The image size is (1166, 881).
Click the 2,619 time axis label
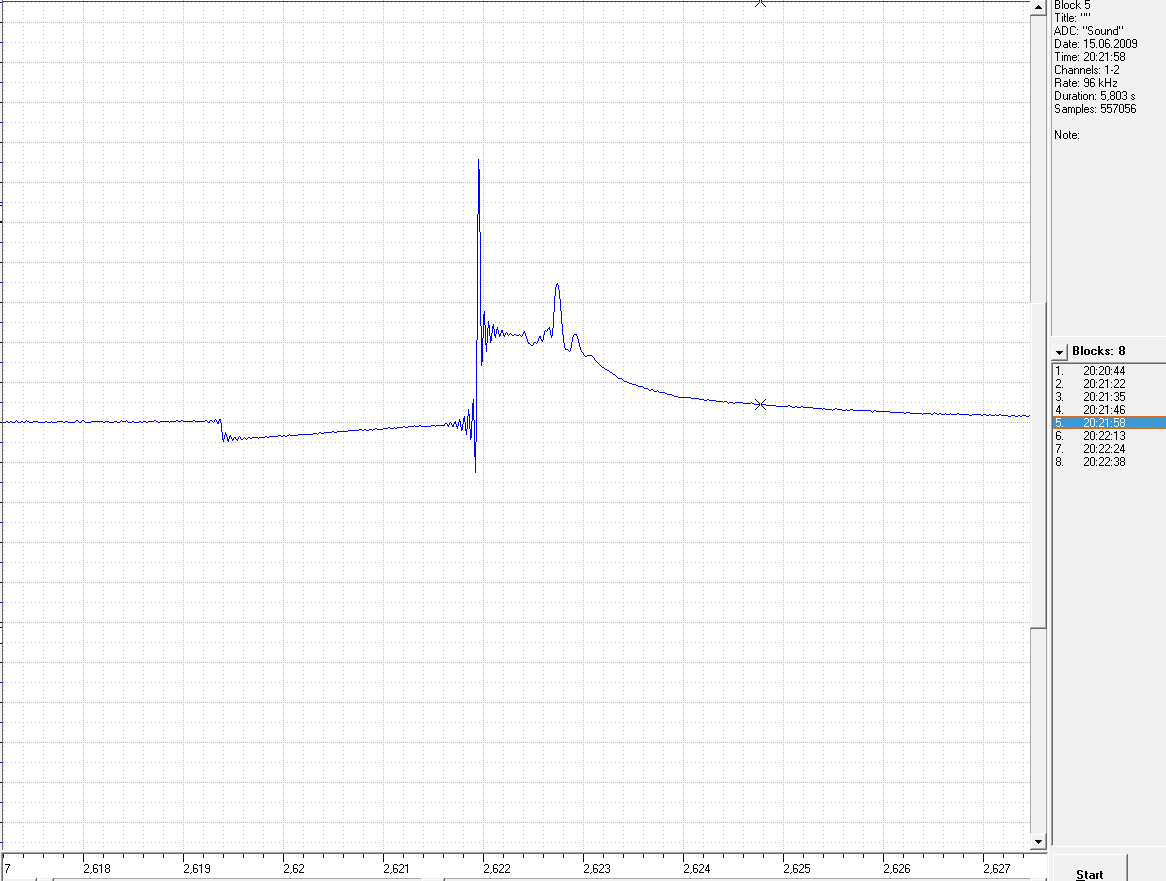pyautogui.click(x=196, y=868)
